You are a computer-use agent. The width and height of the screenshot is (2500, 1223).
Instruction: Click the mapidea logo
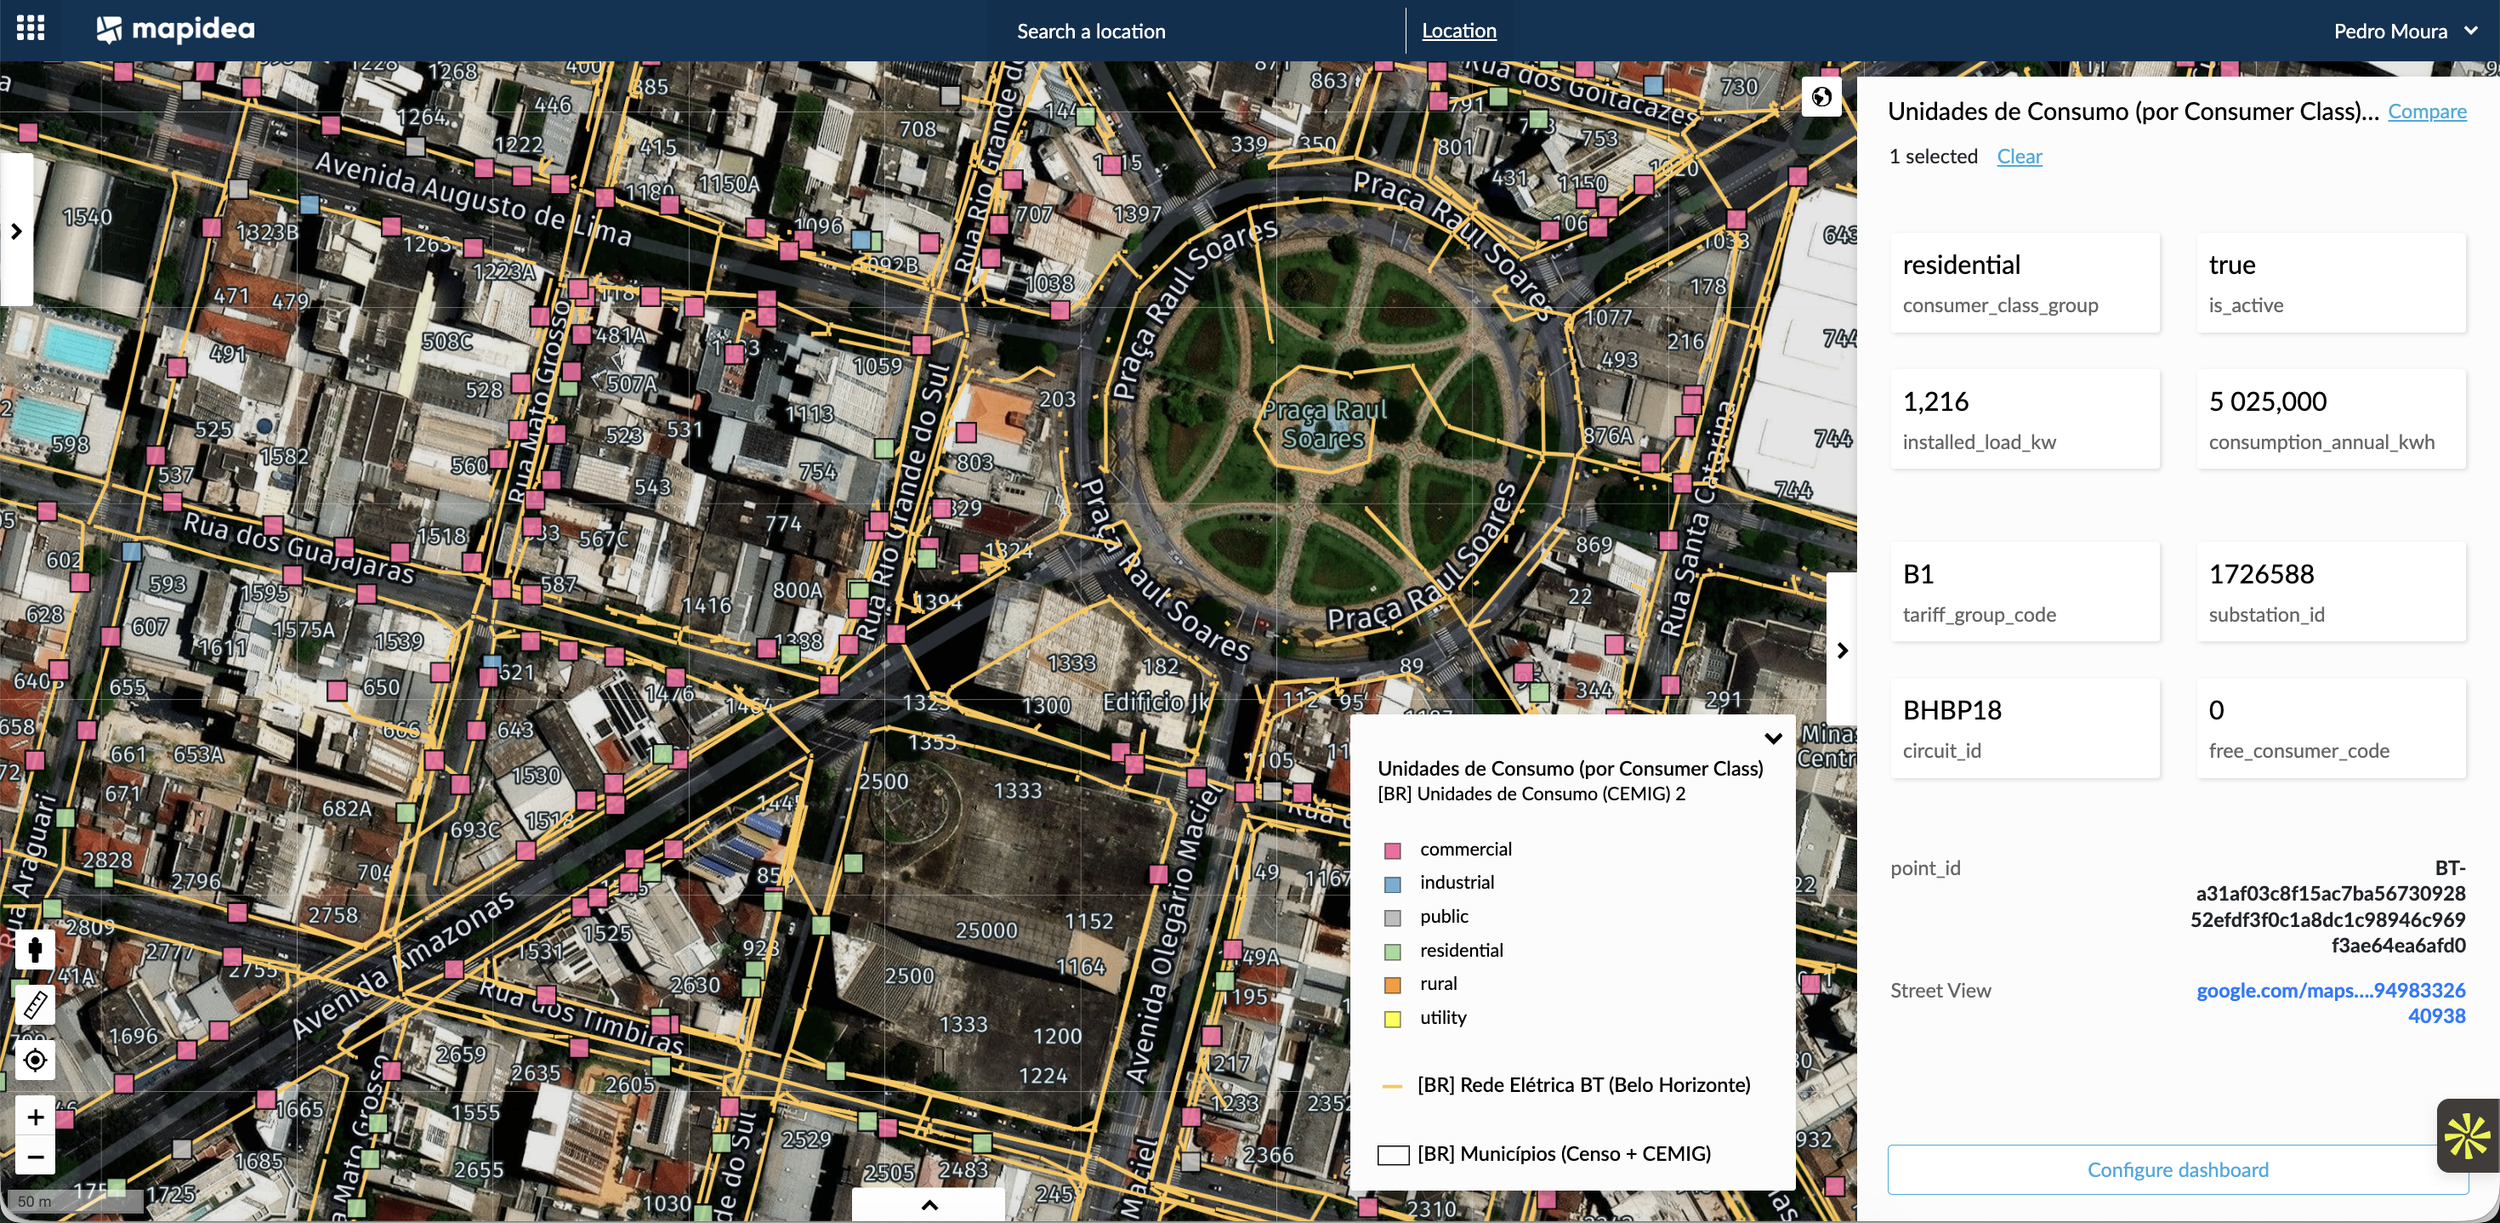176,30
